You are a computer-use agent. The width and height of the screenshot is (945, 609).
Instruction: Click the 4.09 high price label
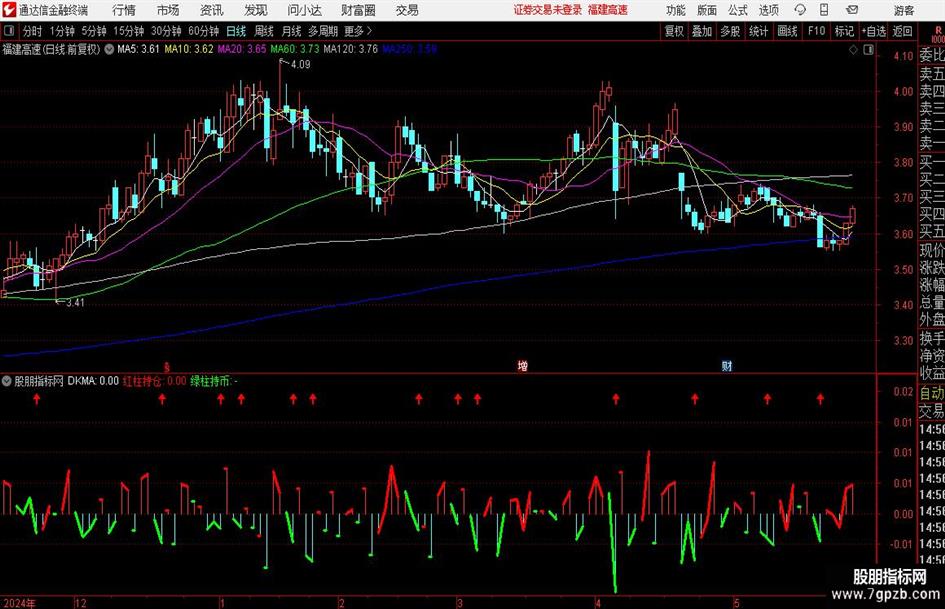[300, 65]
